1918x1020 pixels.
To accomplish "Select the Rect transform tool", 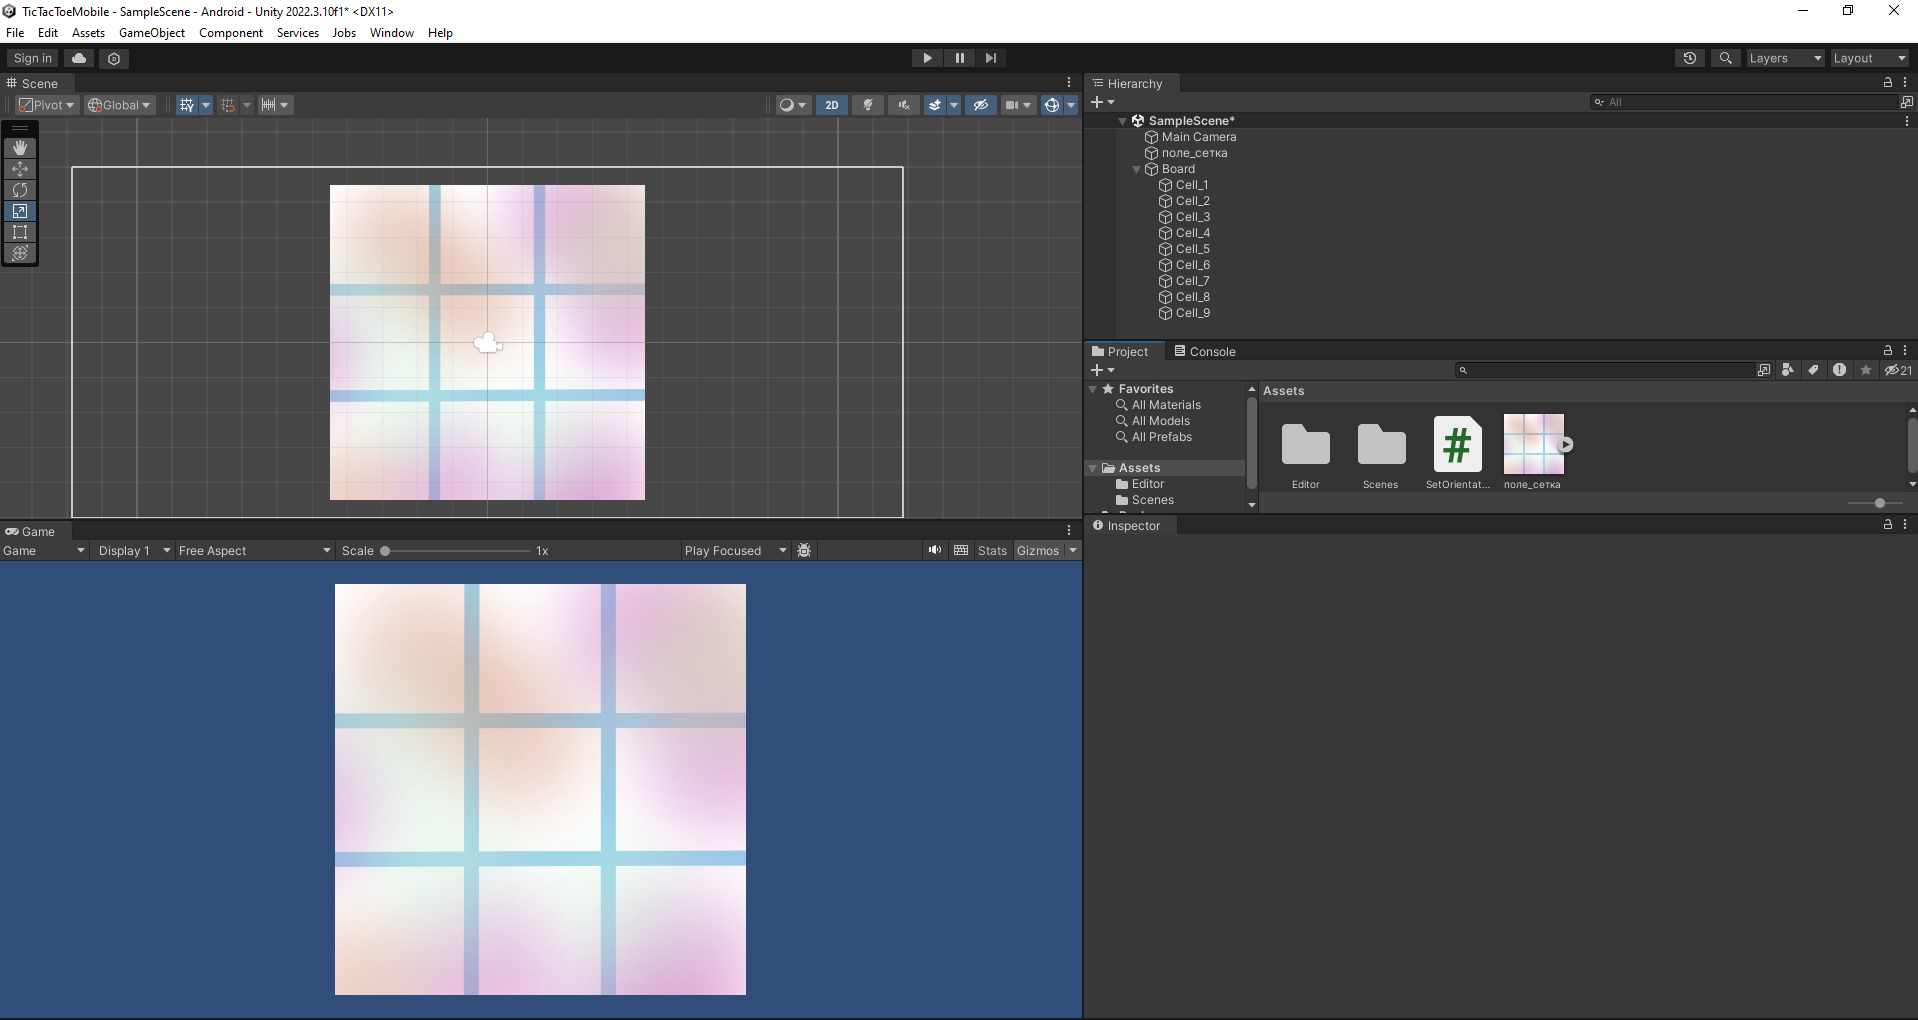I will pos(20,232).
